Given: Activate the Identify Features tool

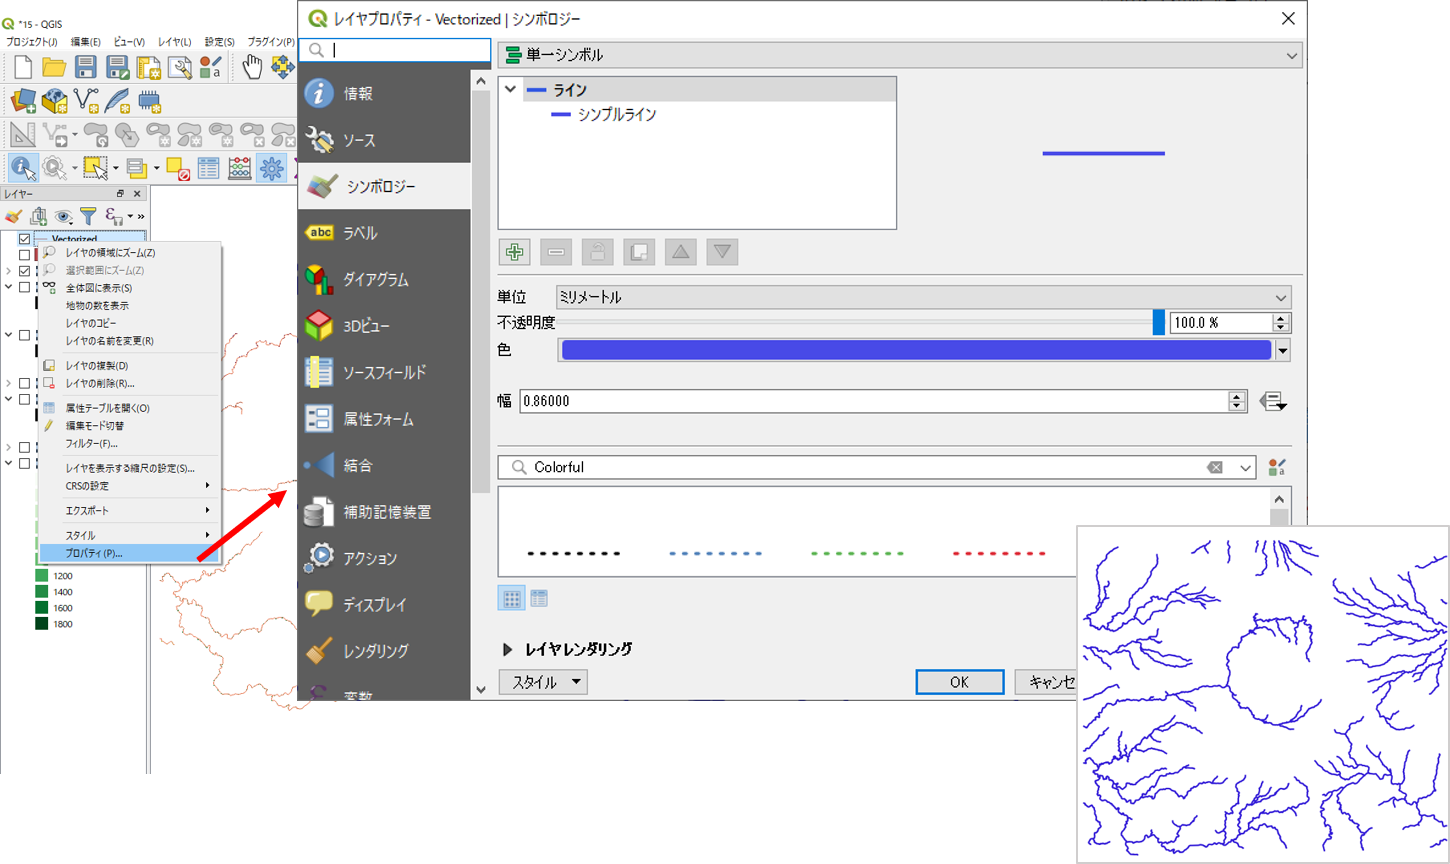Looking at the screenshot, I should (23, 168).
